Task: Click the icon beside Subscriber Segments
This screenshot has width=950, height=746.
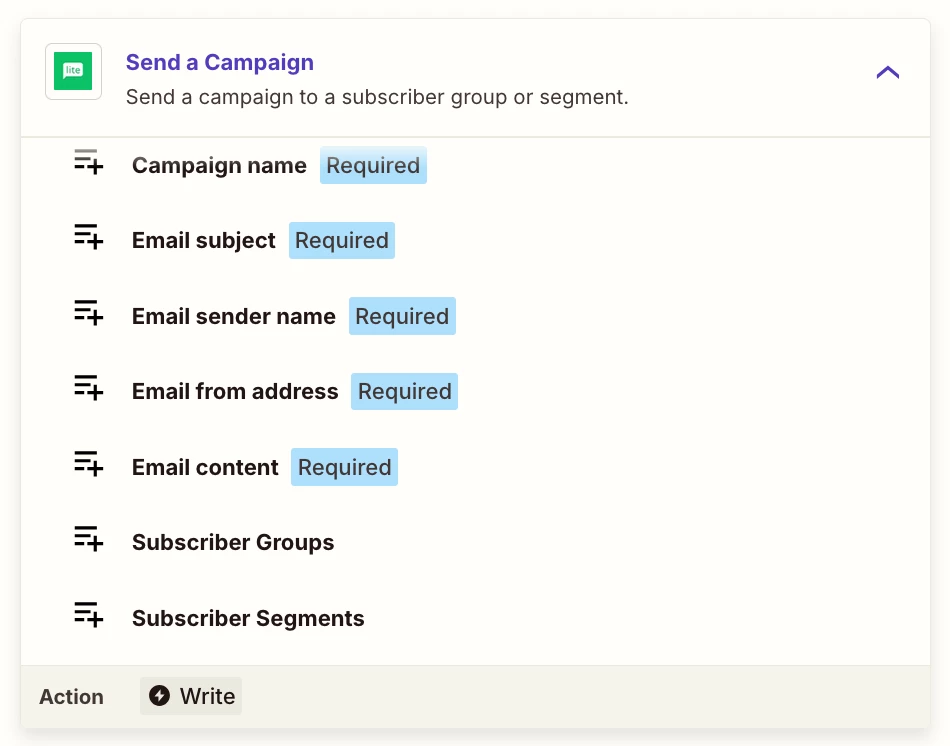Action: click(x=89, y=615)
